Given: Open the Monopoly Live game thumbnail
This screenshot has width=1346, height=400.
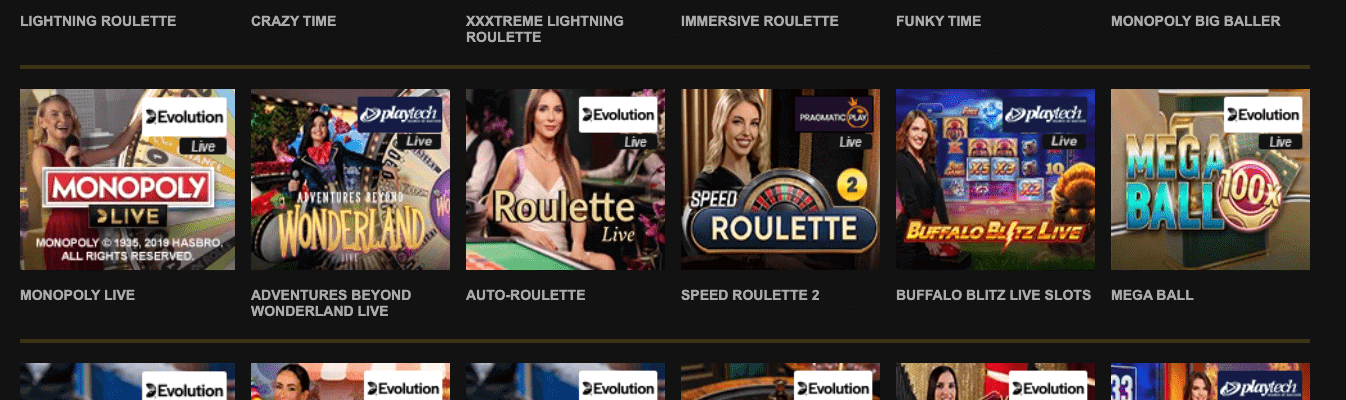Looking at the screenshot, I should [127, 179].
